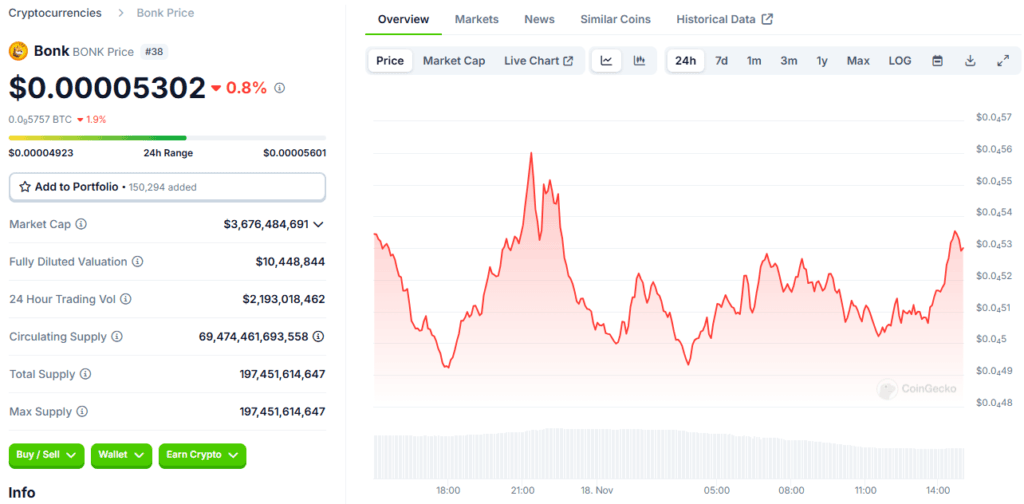Click the 69,474,461,693,558 circulating supply value
The width and height of the screenshot is (1024, 504).
coord(253,337)
